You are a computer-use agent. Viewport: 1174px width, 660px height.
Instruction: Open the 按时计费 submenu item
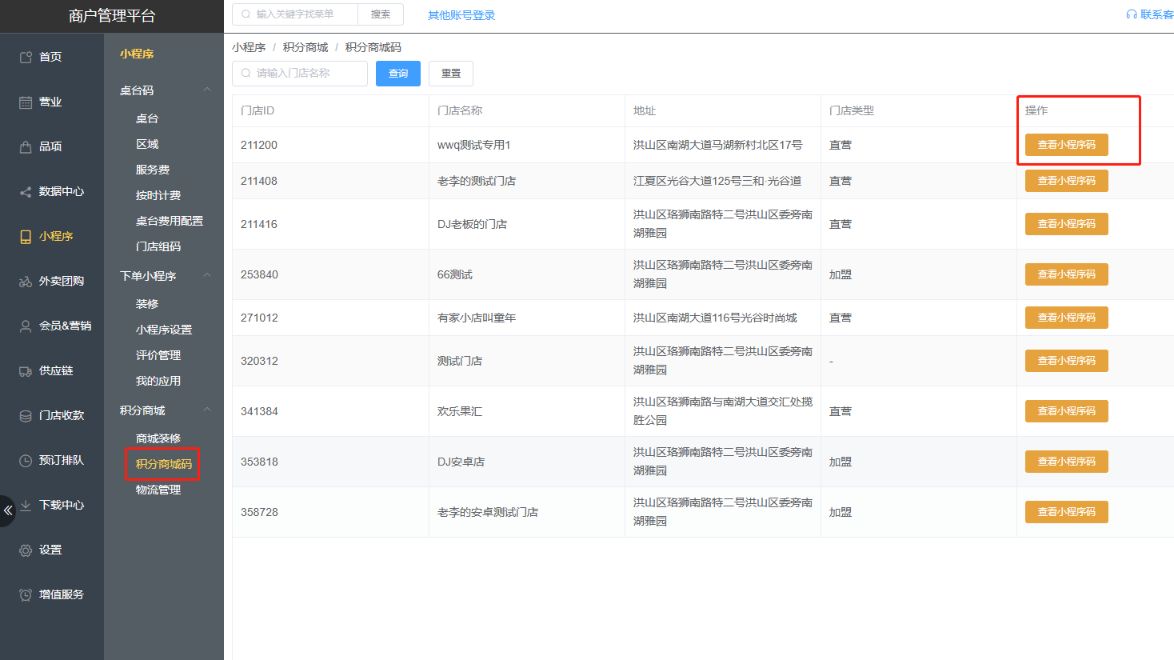[x=158, y=196]
